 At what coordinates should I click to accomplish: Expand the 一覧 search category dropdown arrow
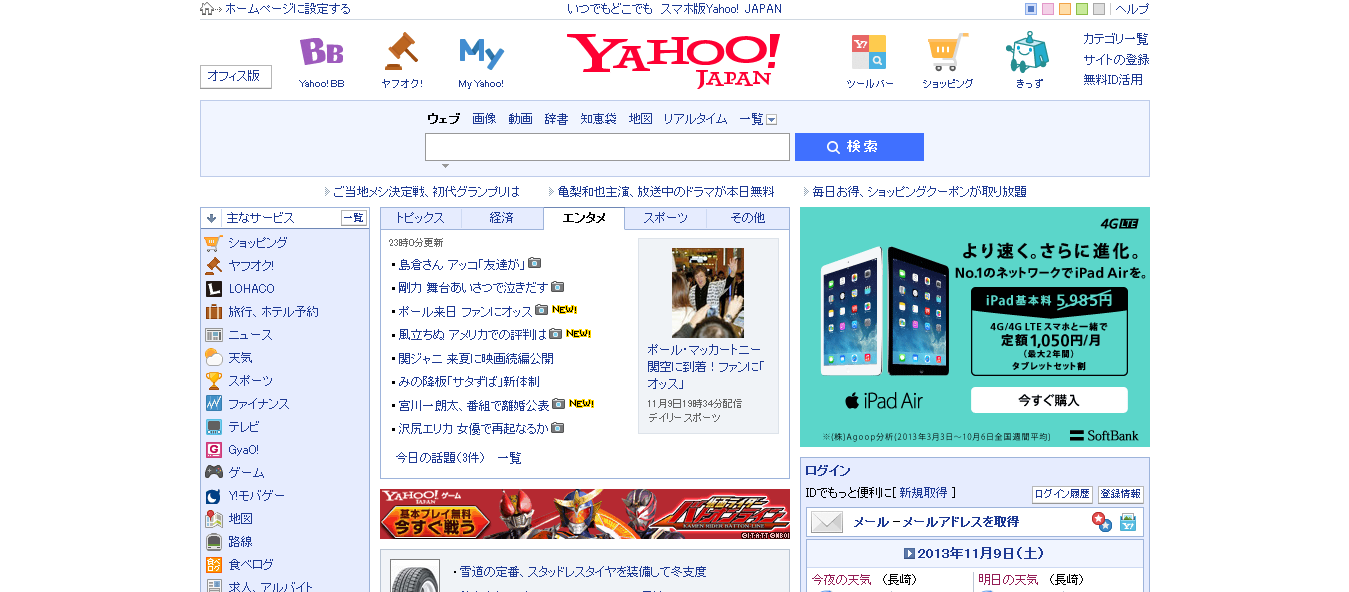tap(772, 120)
